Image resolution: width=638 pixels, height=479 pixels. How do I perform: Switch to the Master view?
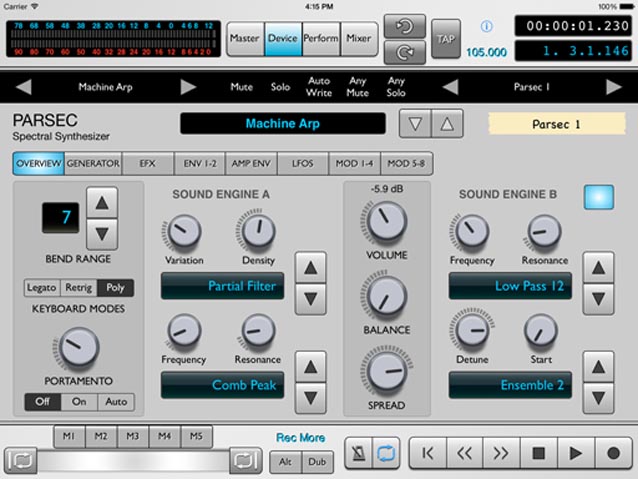pos(245,39)
